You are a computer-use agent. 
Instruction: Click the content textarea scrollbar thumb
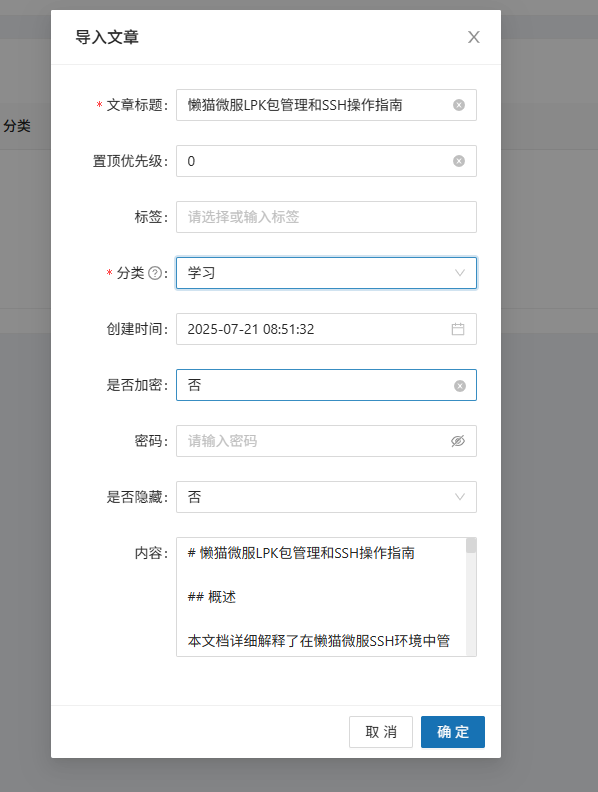[x=471, y=546]
